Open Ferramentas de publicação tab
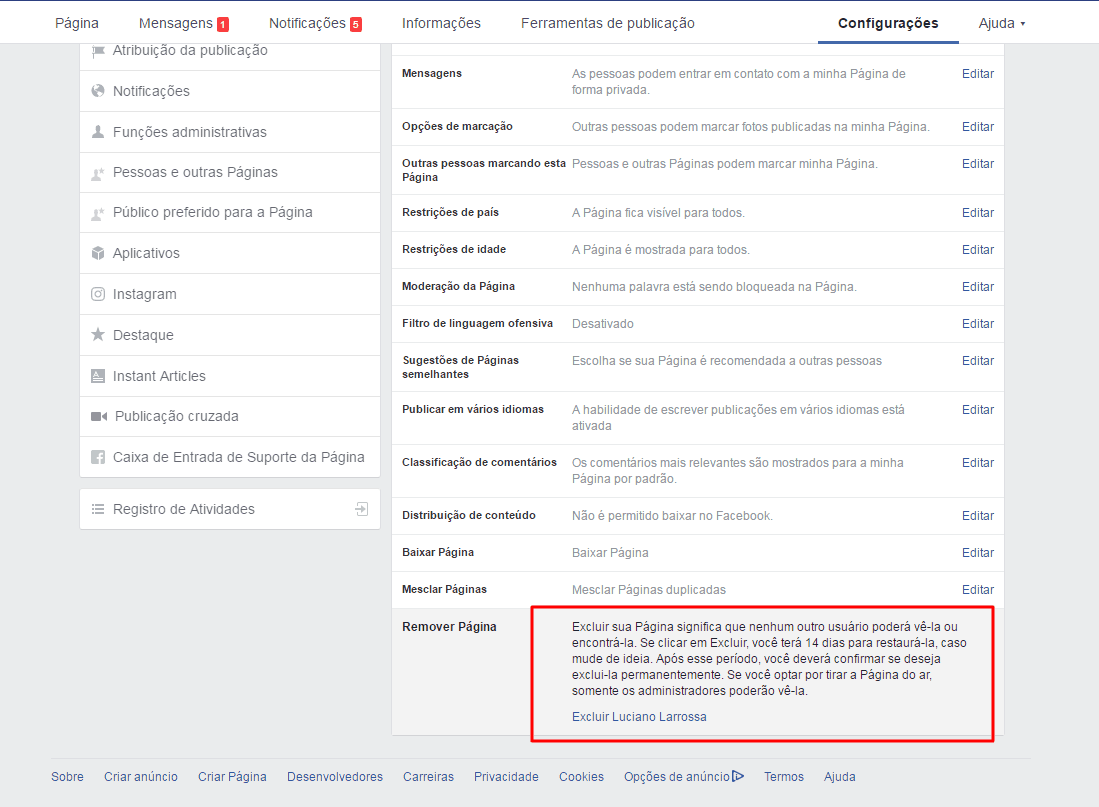This screenshot has height=807, width=1099. pyautogui.click(x=608, y=23)
